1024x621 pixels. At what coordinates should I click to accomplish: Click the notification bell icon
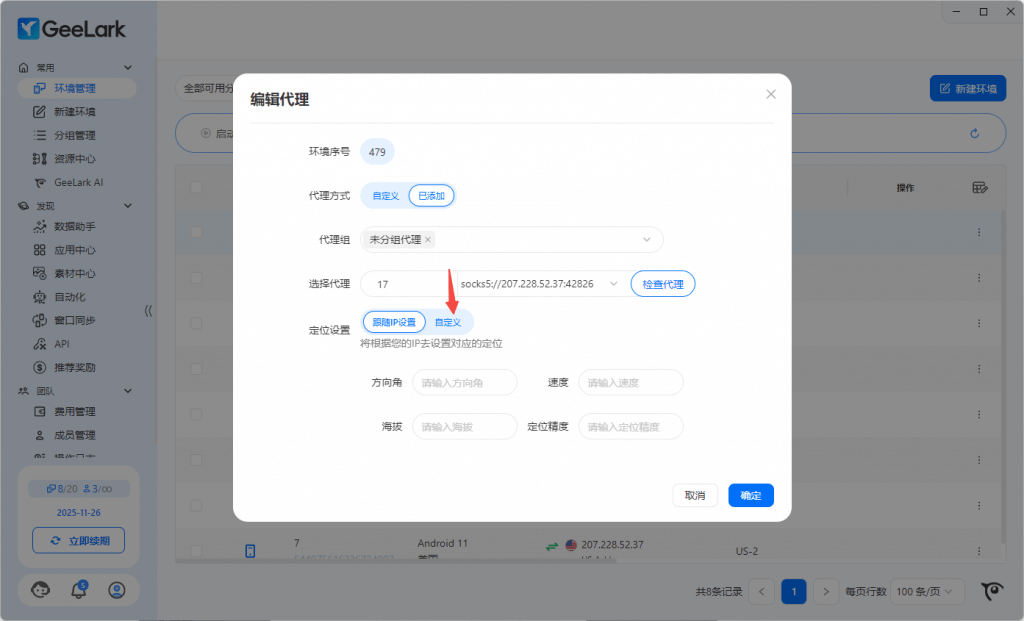coord(79,590)
